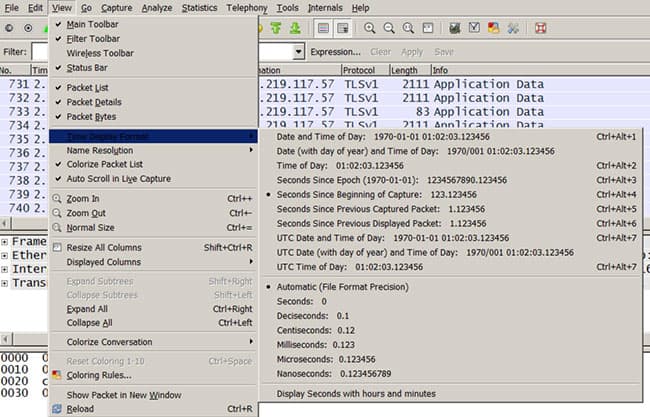This screenshot has width=650, height=417.
Task: Select Time of Day format
Action: (x=451, y=165)
